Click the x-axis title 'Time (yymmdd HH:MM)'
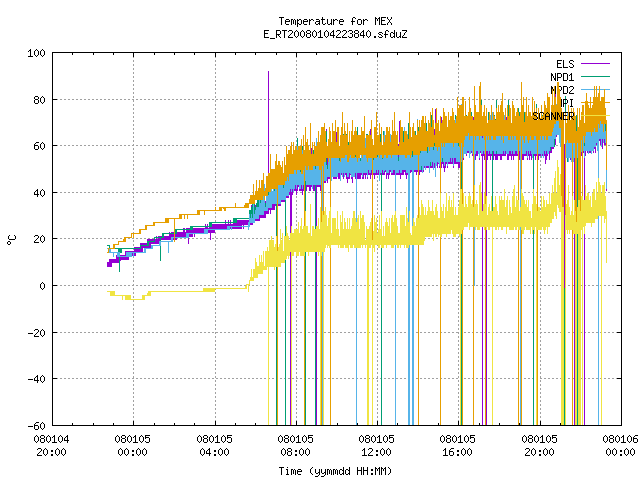 click(x=335, y=471)
